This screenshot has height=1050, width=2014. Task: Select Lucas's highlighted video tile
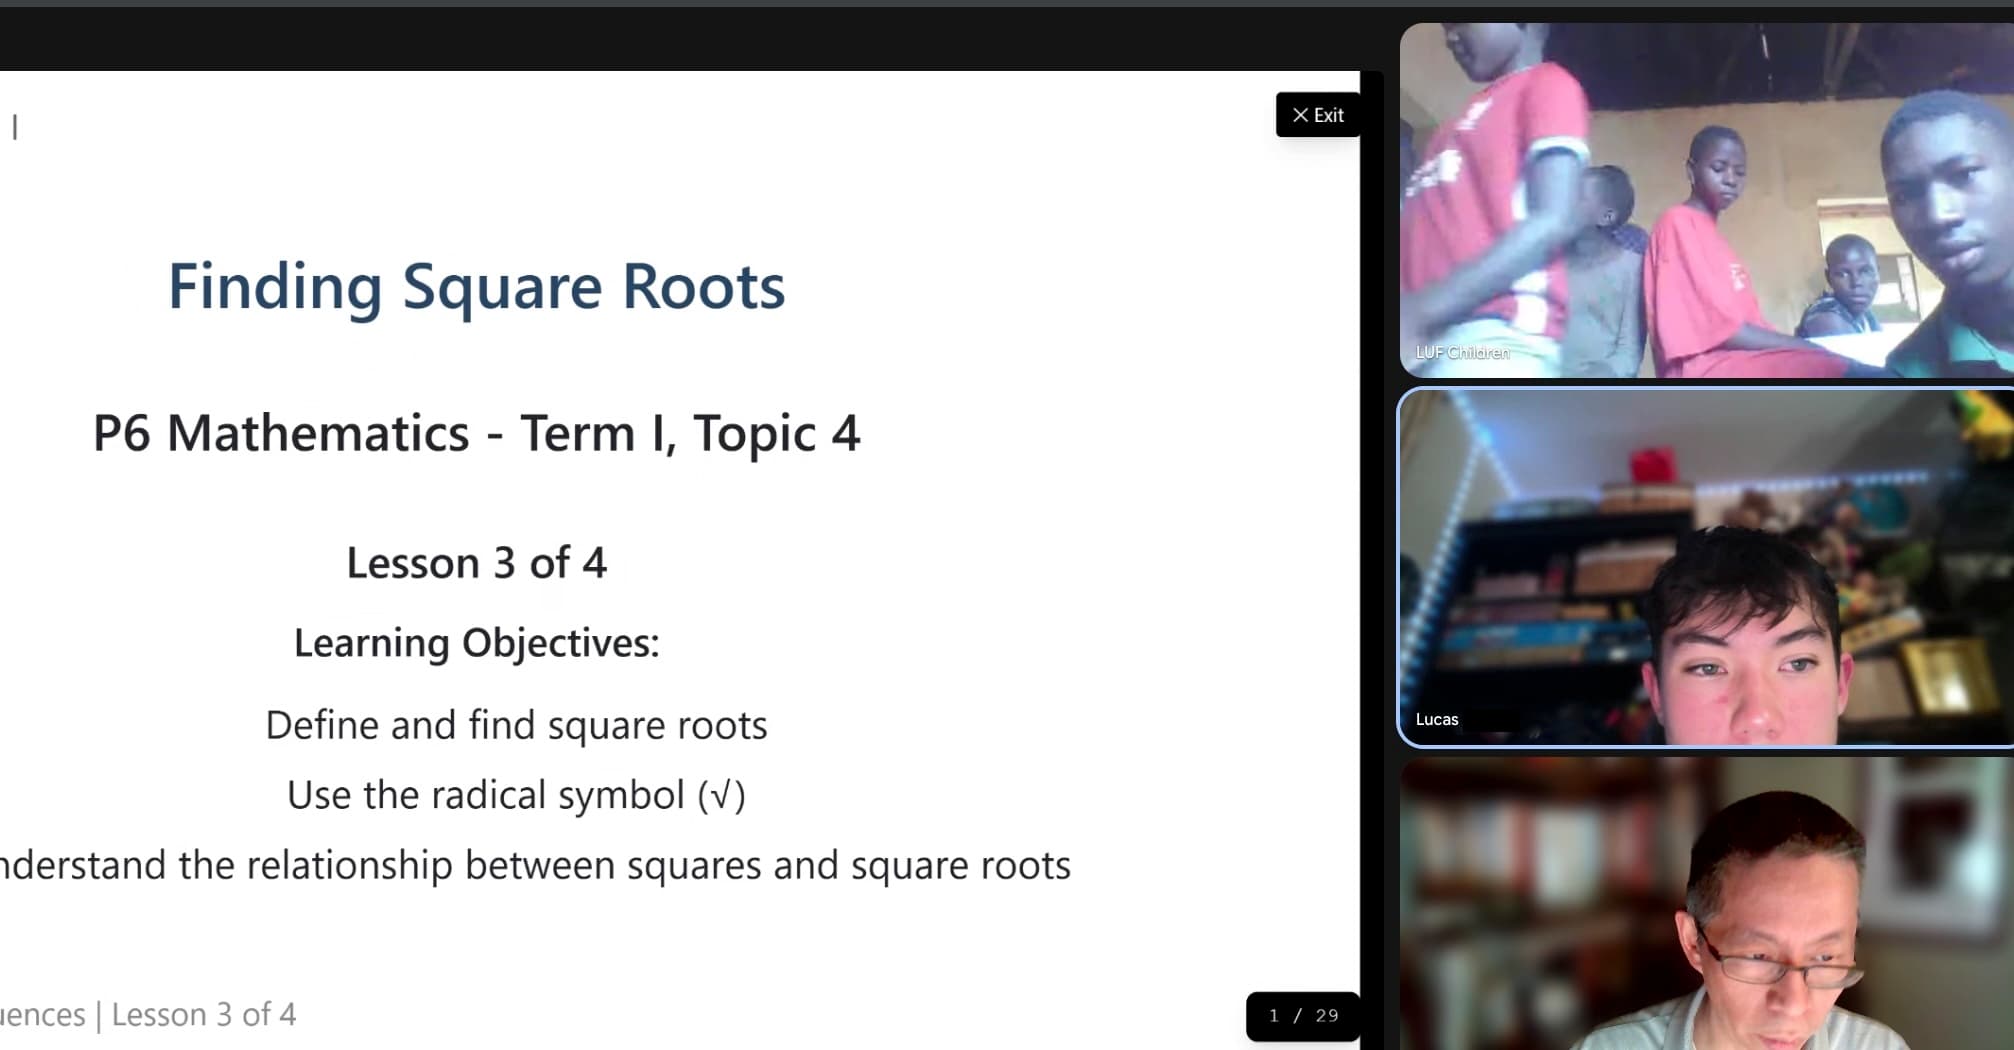(1706, 567)
